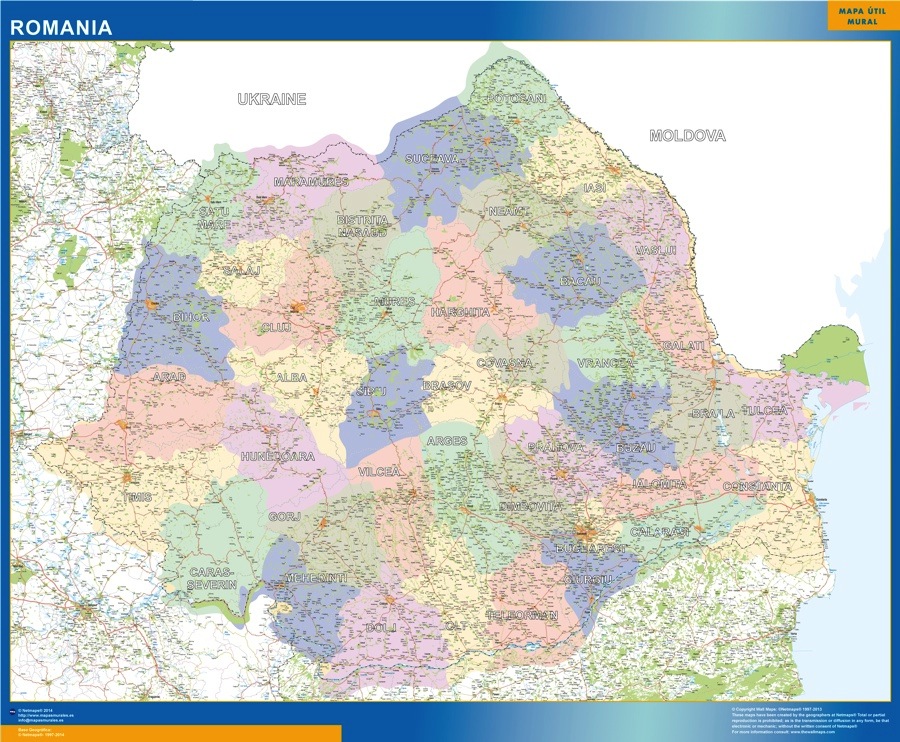Open the www.thewallmaps.com footer link
The image size is (900, 742).
point(812,732)
